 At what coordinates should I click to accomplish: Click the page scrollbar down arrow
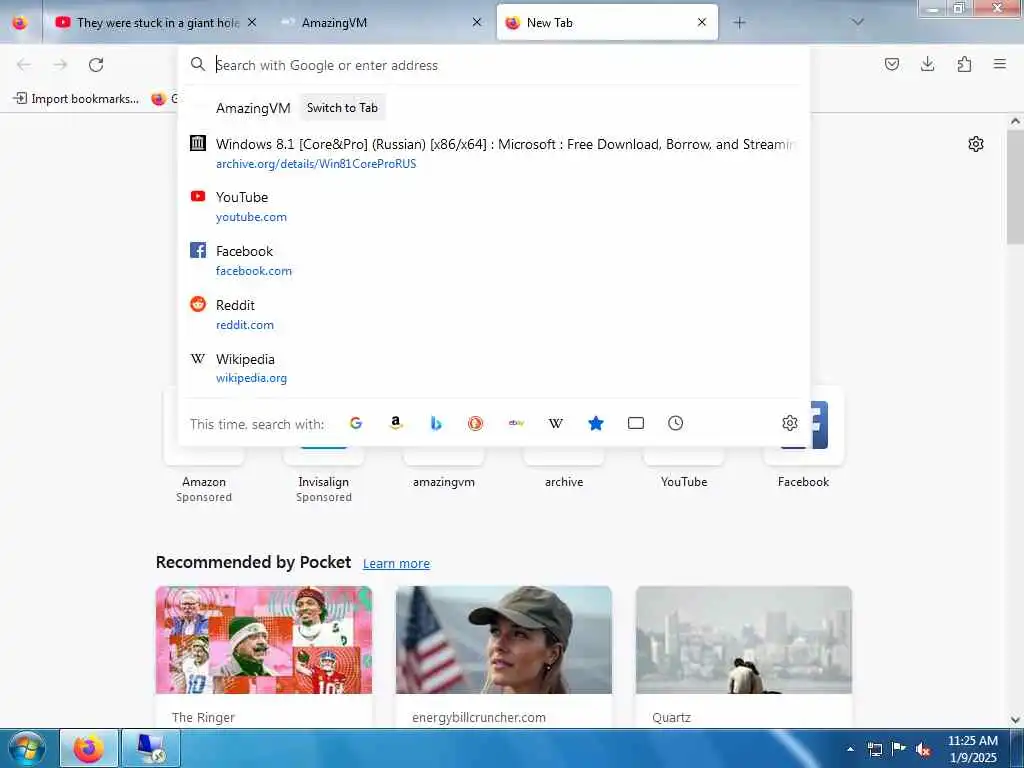[x=1015, y=720]
